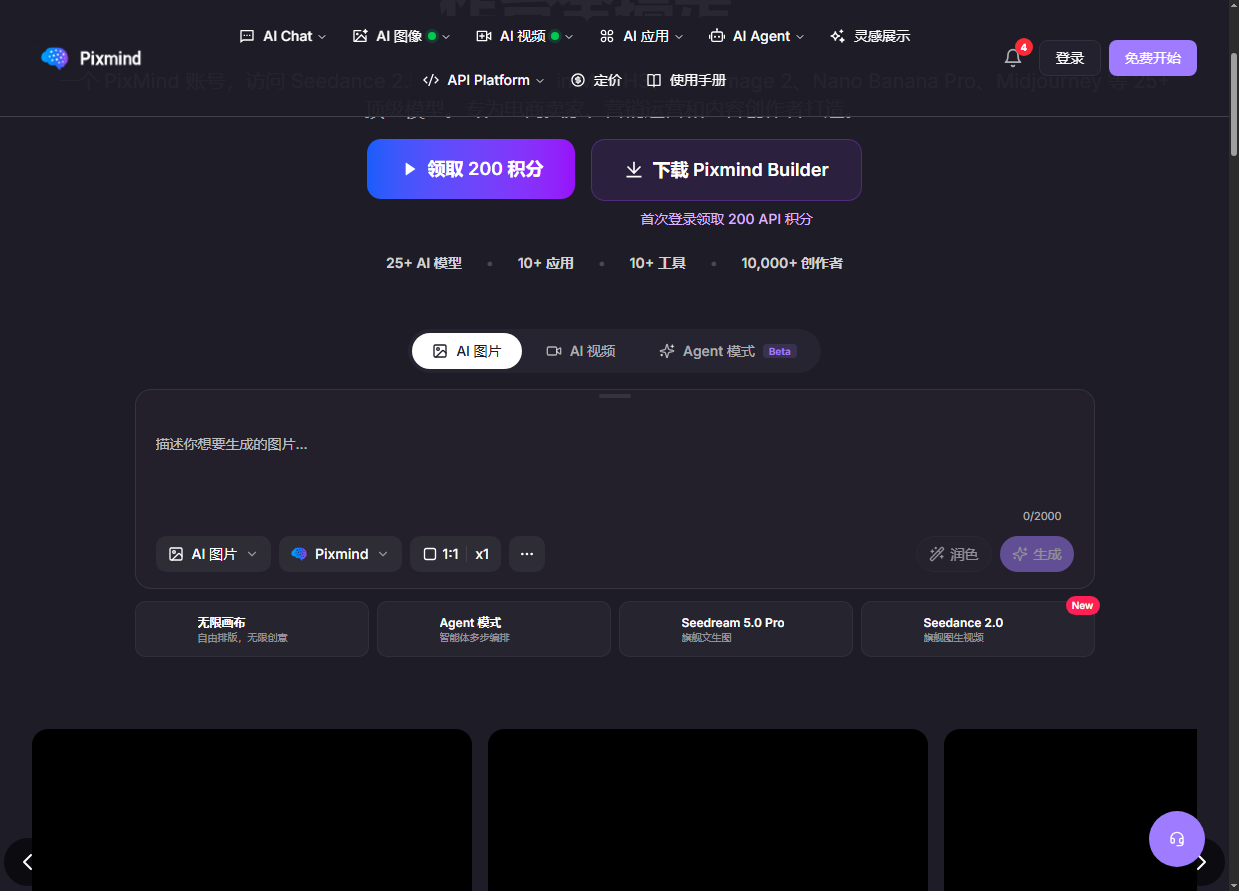Click the 灵感展示 sparkle icon
The width and height of the screenshot is (1239, 891).
click(838, 36)
